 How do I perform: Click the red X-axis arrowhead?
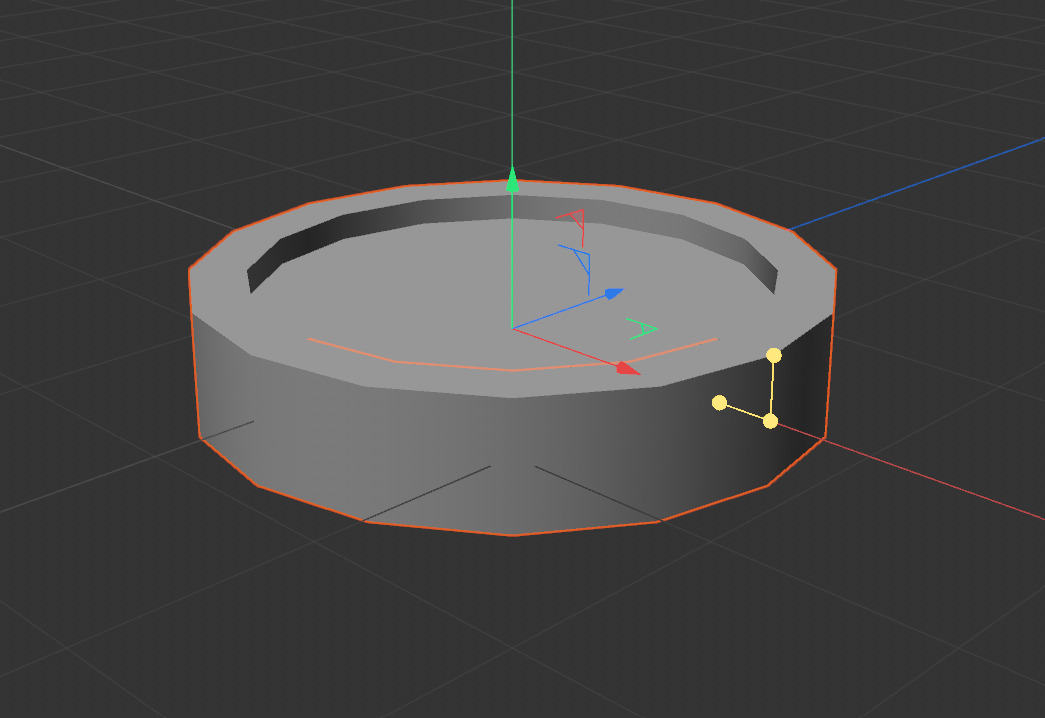tap(628, 368)
